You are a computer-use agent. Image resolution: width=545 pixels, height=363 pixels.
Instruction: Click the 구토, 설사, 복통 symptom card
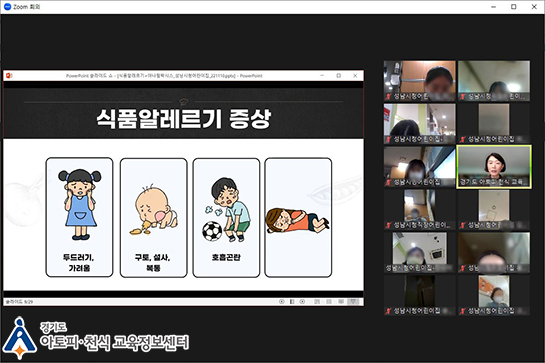tap(153, 218)
